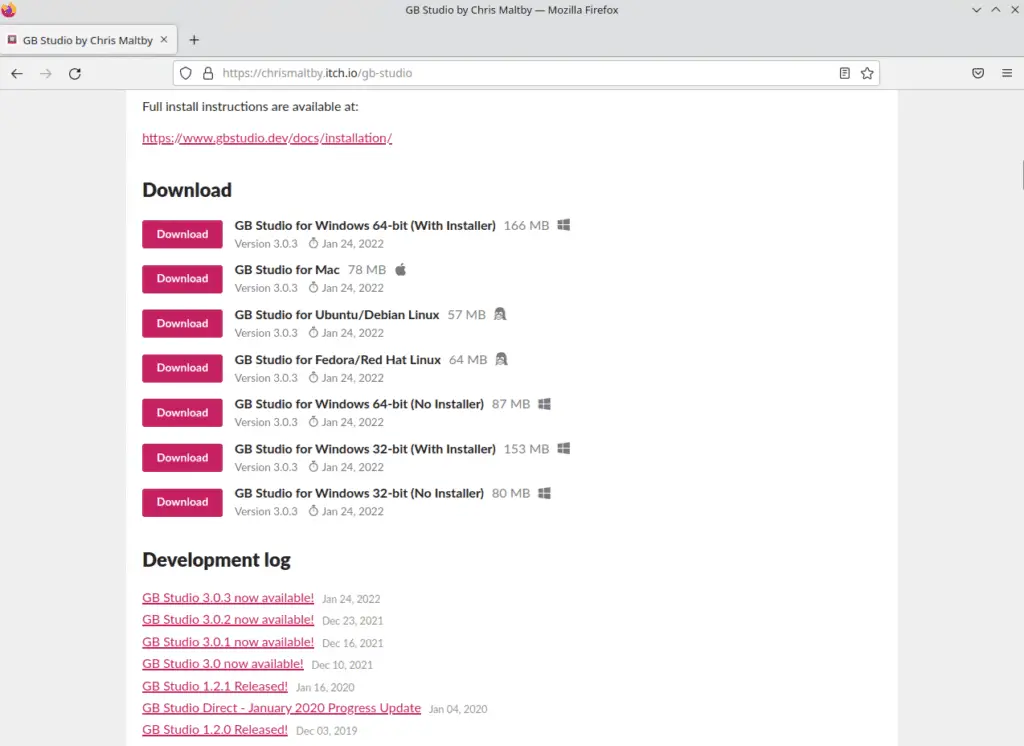This screenshot has width=1024, height=746.
Task: Download GB Studio for Fedora/Red Hat Linux
Action: point(182,368)
